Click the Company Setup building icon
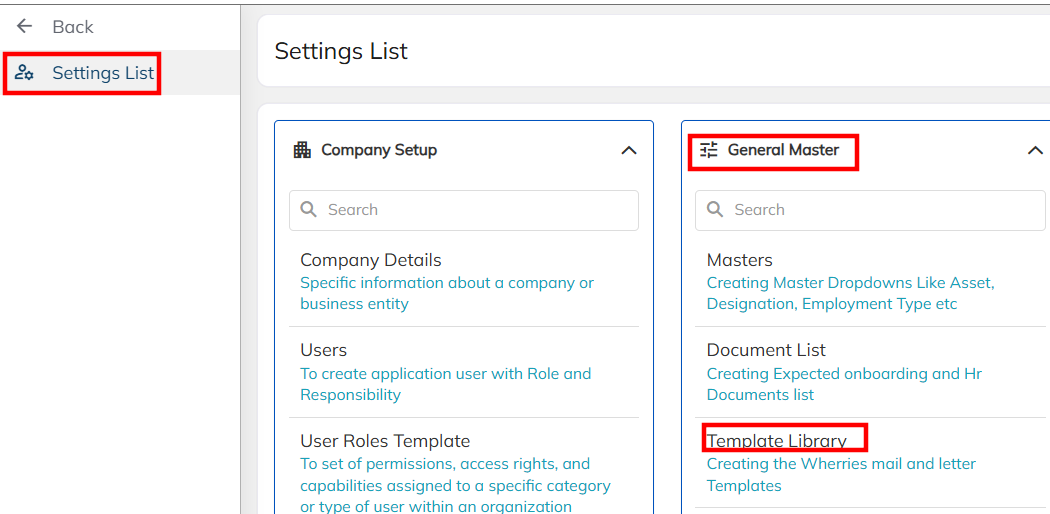The height and width of the screenshot is (514, 1050). 302,150
